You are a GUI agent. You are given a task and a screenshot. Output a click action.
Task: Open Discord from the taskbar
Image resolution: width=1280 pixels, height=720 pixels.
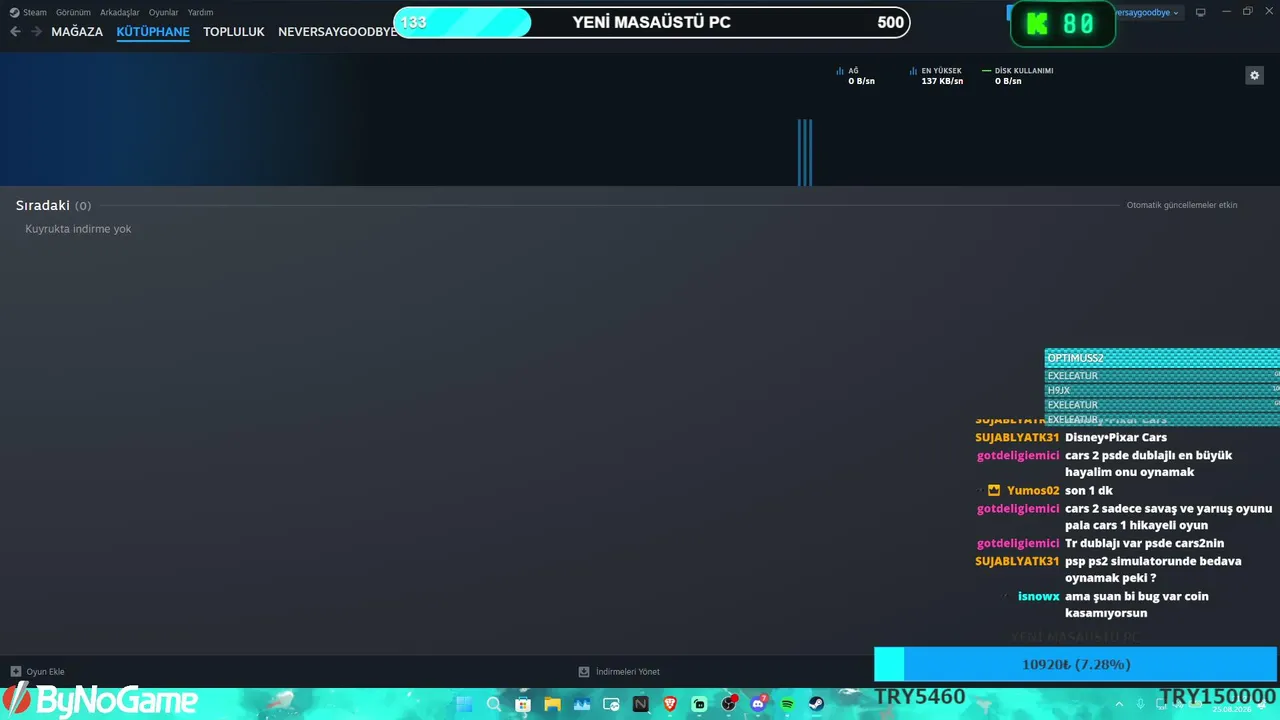pos(758,704)
